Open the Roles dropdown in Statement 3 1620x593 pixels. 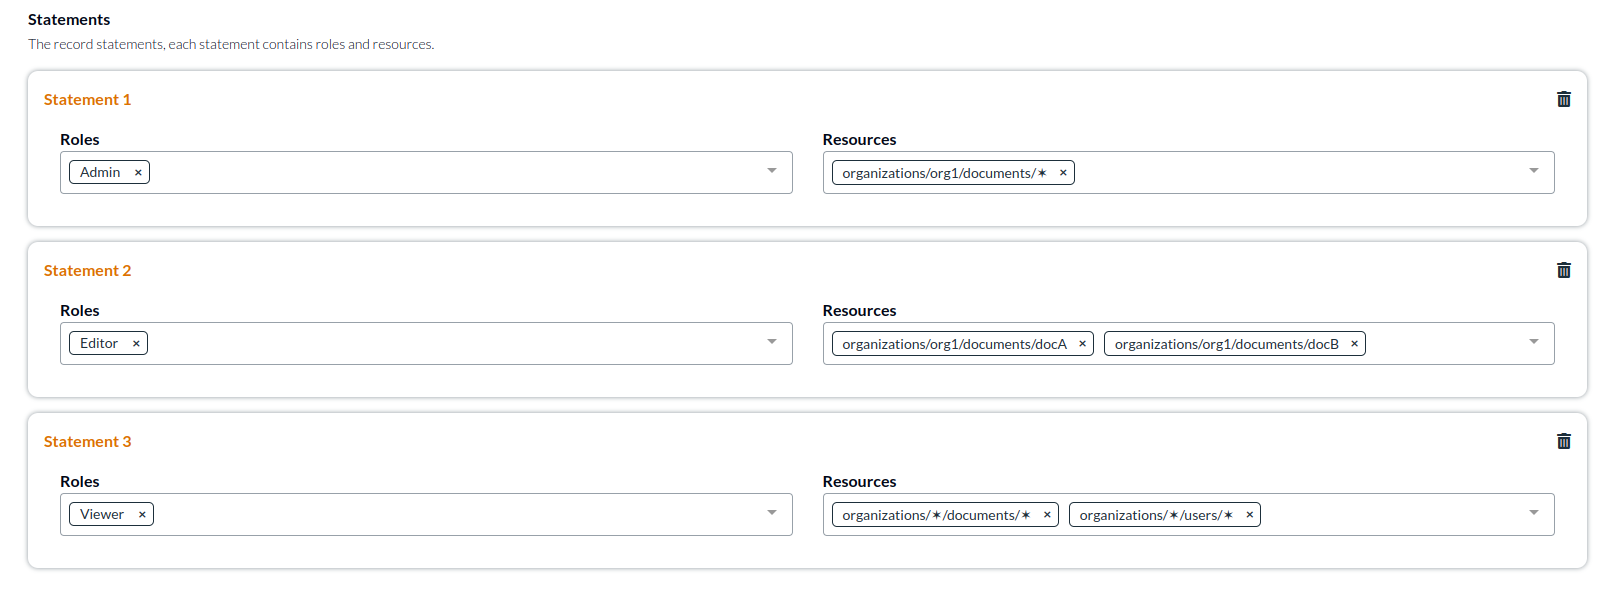point(772,513)
